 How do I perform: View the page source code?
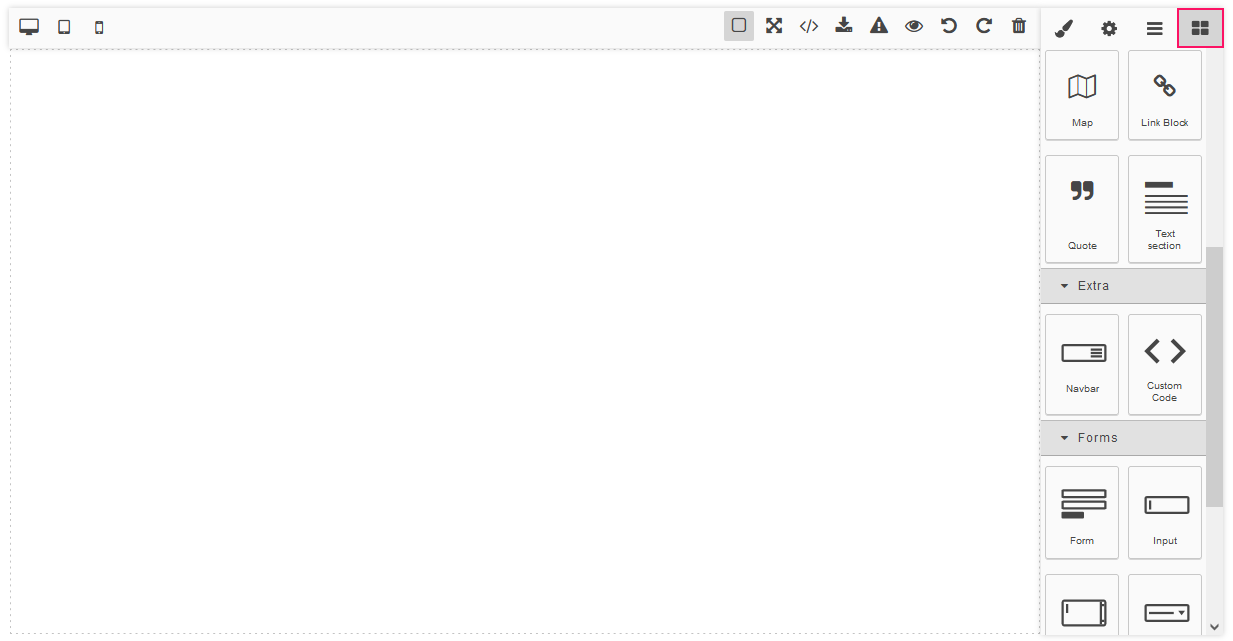pyautogui.click(x=809, y=26)
